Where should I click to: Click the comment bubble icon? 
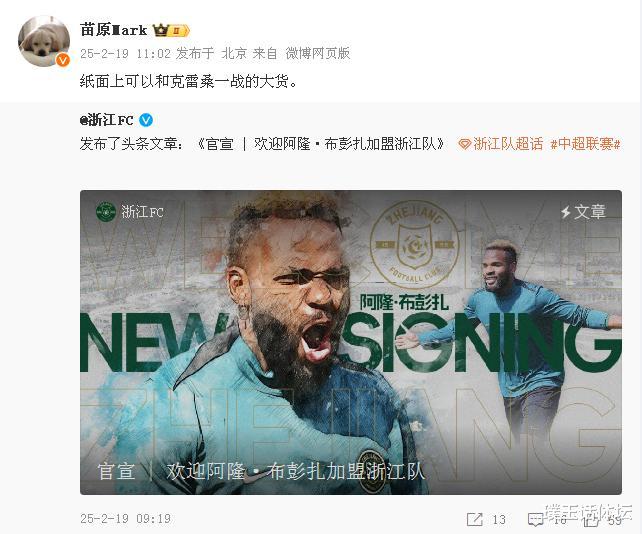(x=536, y=519)
